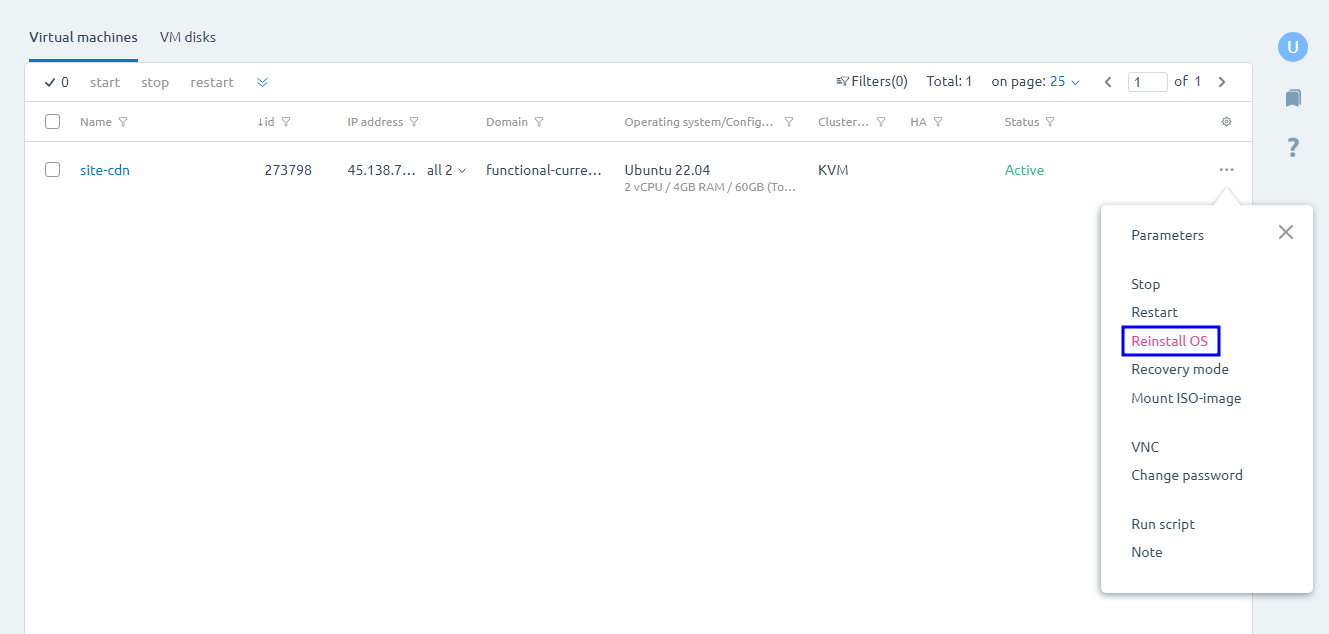1329x634 pixels.
Task: Select Reinstall OS from the menu
Action: click(1169, 341)
